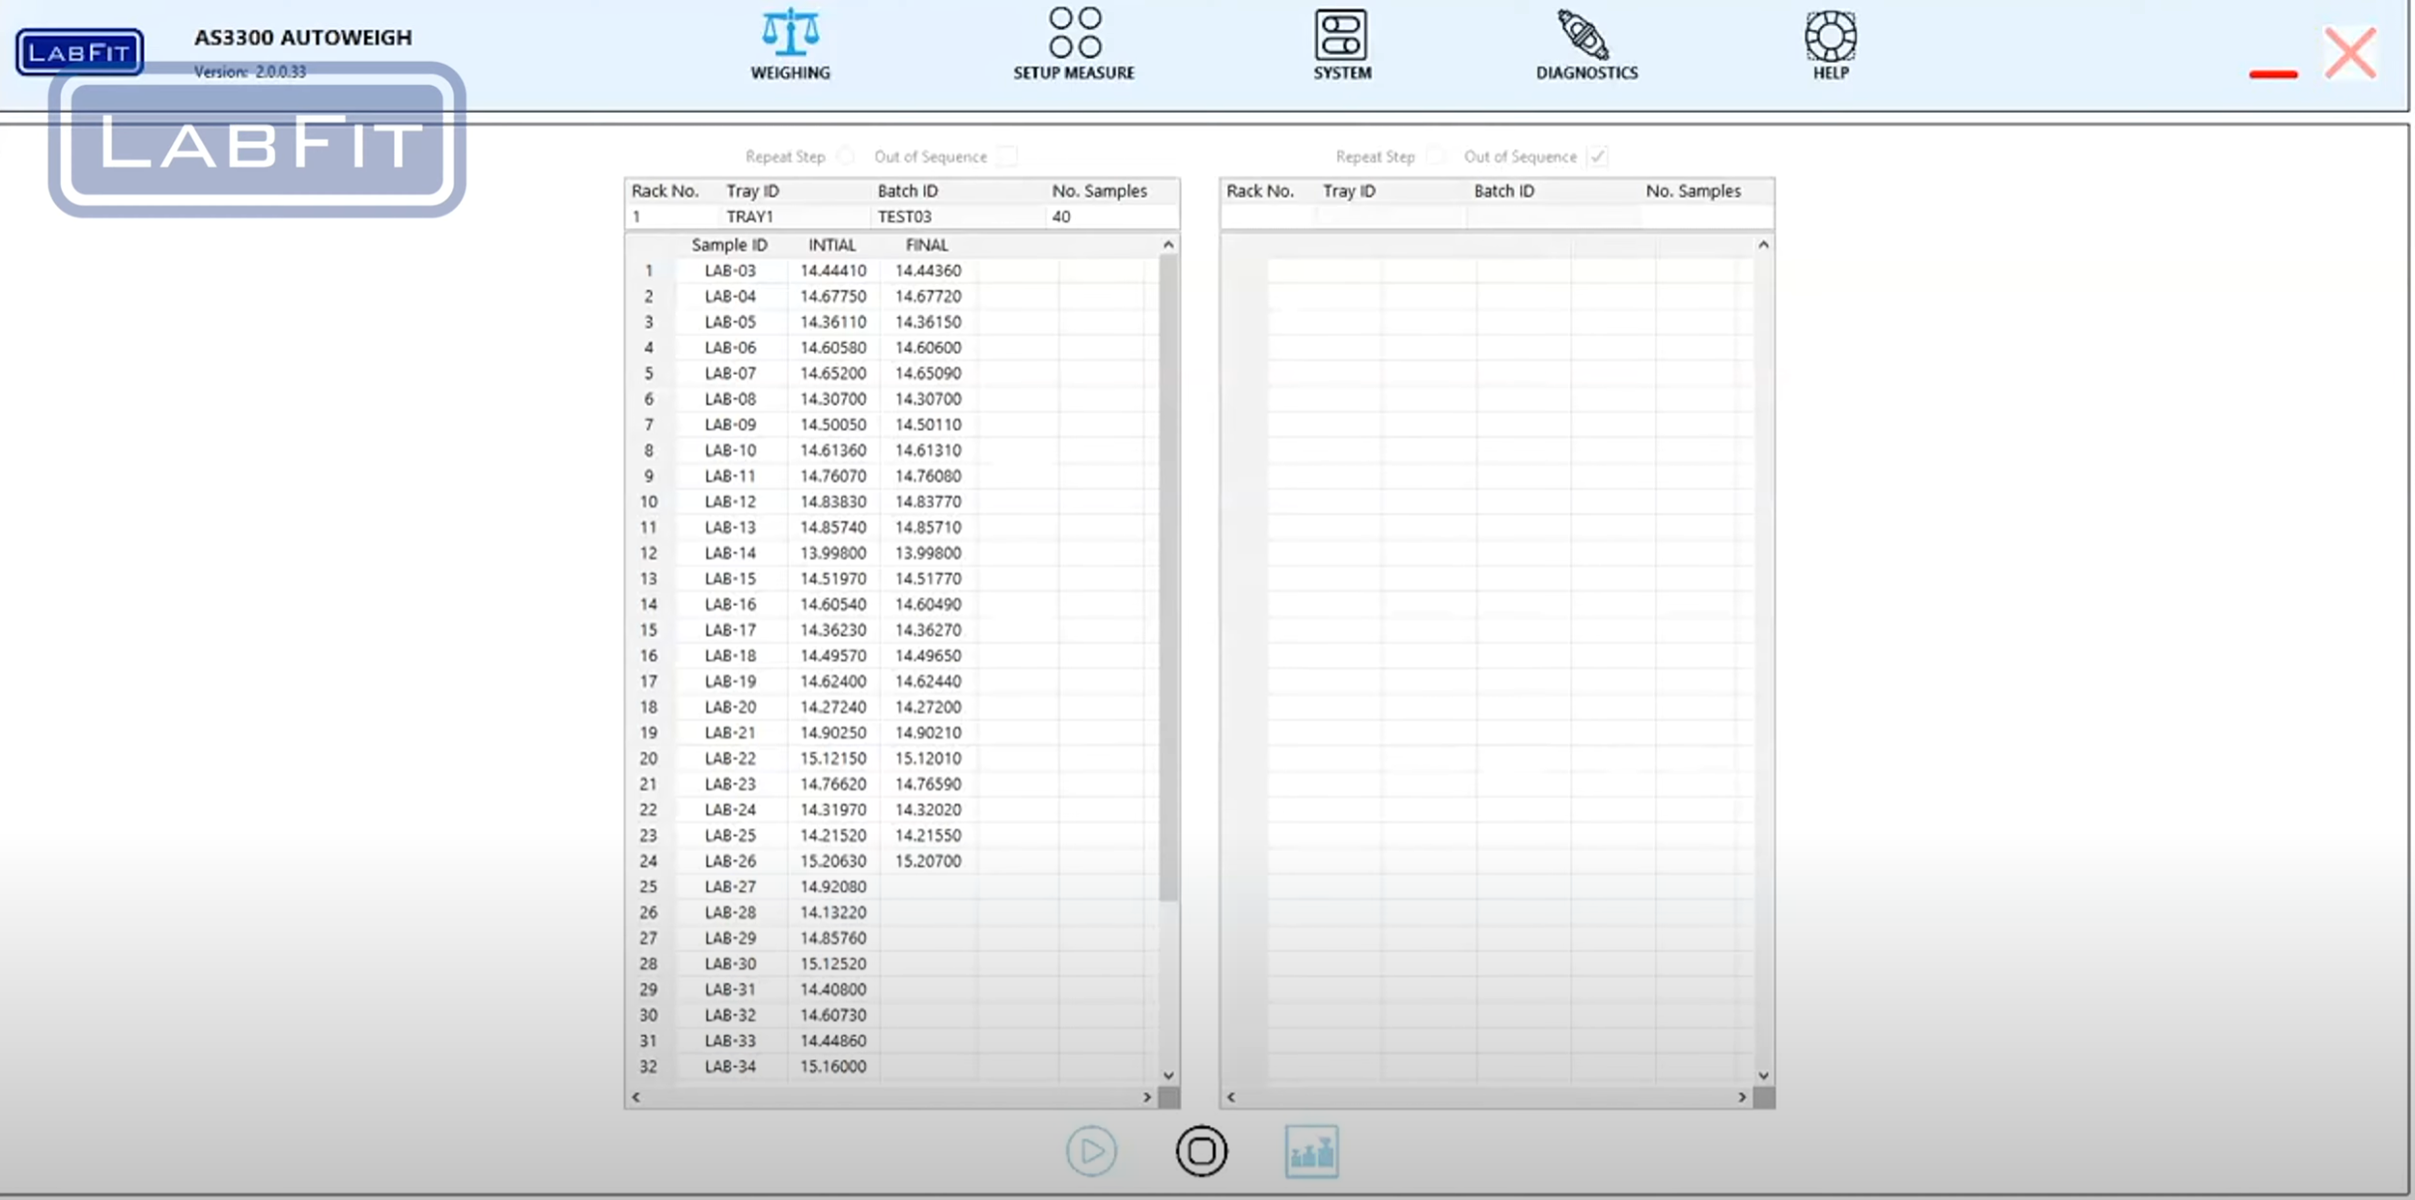
Task: Click the Sample ID column header
Action: [729, 245]
